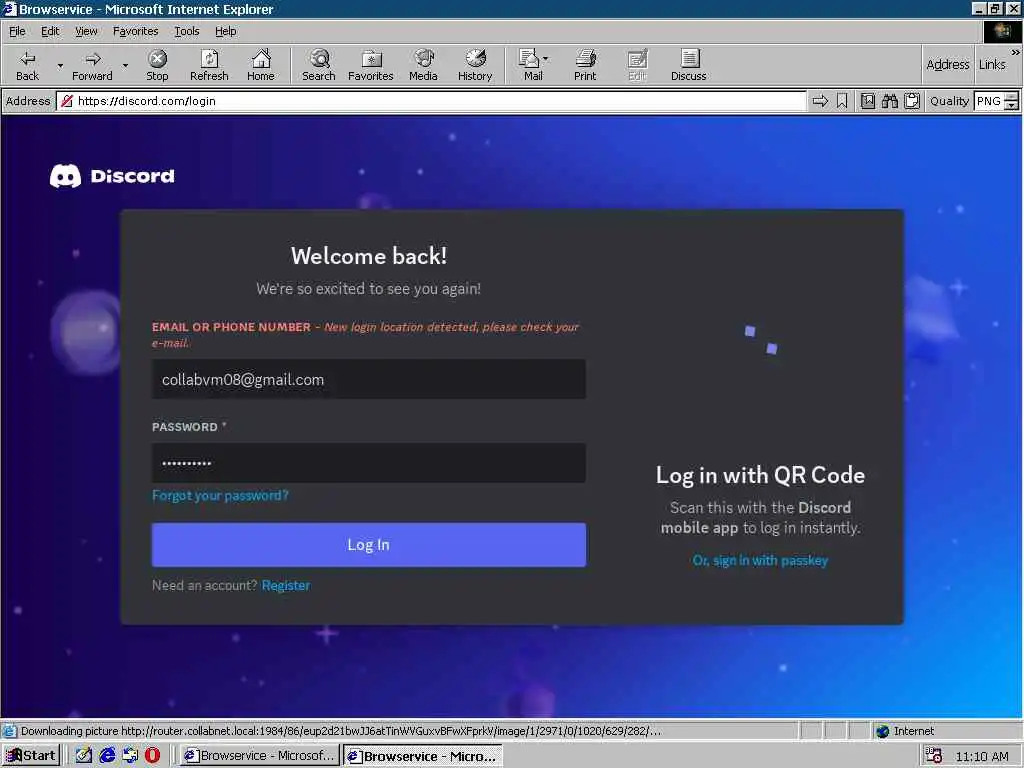Viewport: 1024px width, 768px height.
Task: Launch Opera from quick launch
Action: pyautogui.click(x=152, y=756)
